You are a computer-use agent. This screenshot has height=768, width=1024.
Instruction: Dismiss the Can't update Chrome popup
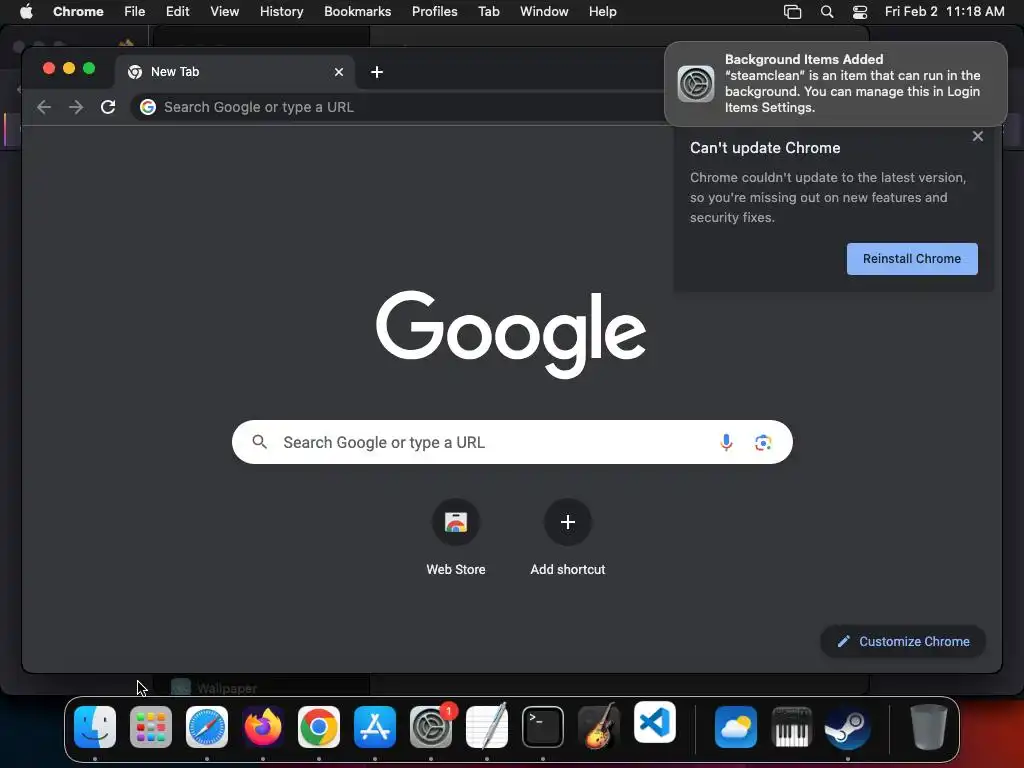click(978, 136)
